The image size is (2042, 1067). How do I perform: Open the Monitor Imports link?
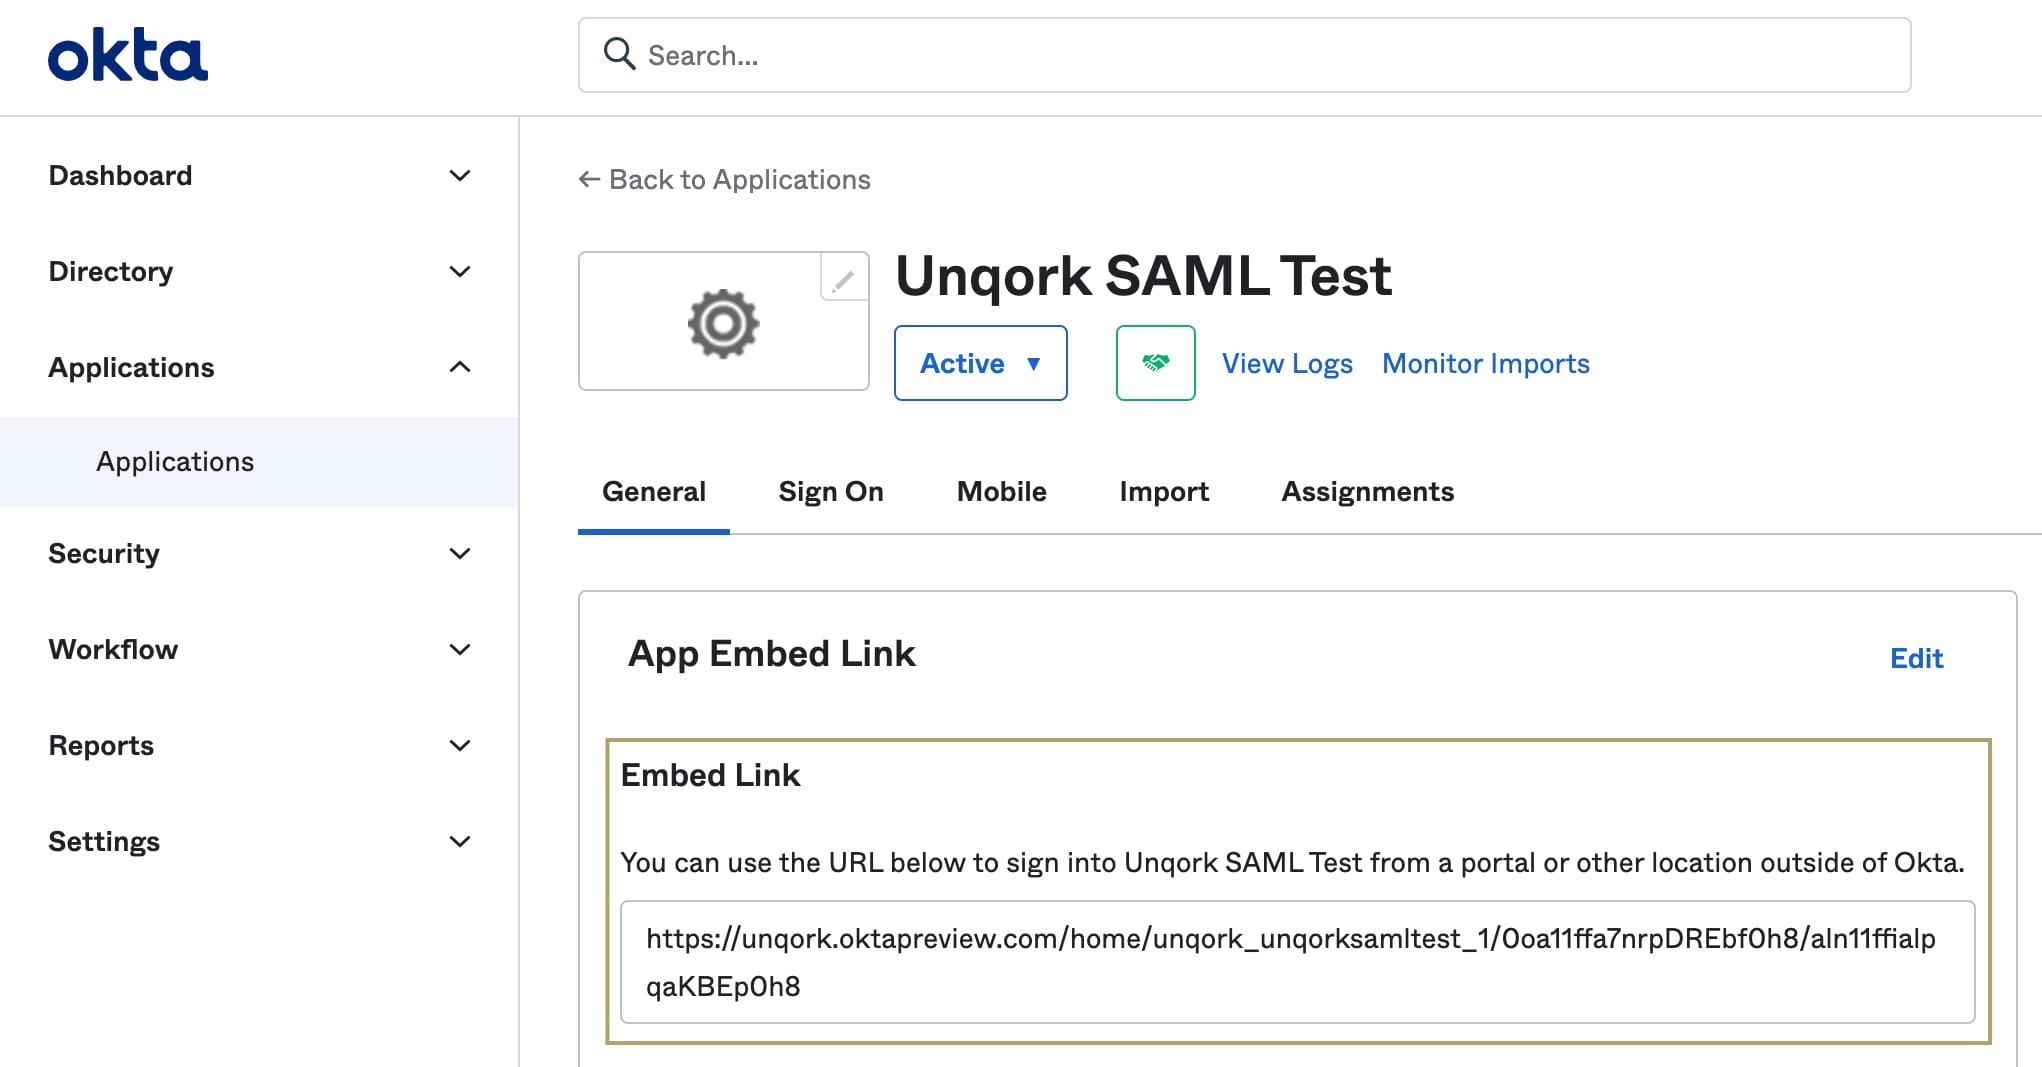point(1485,363)
